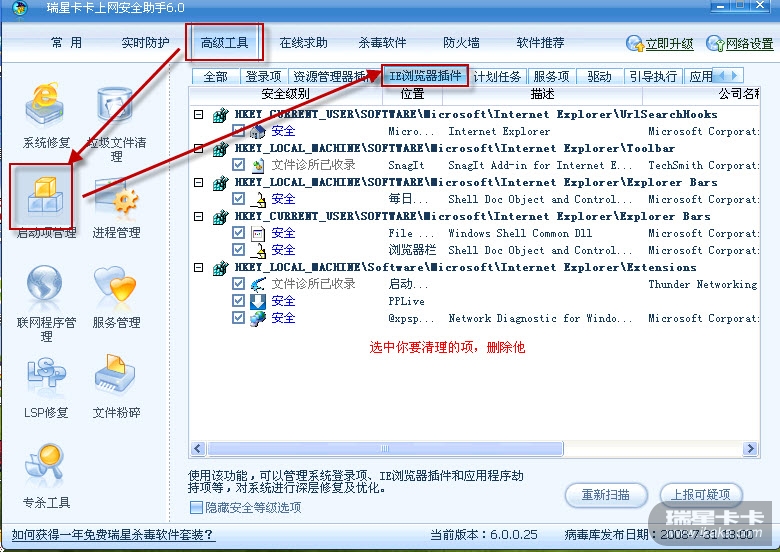Viewport: 780px width, 552px height.
Task: Select the 计划任务 sub-tab
Action: pos(497,77)
